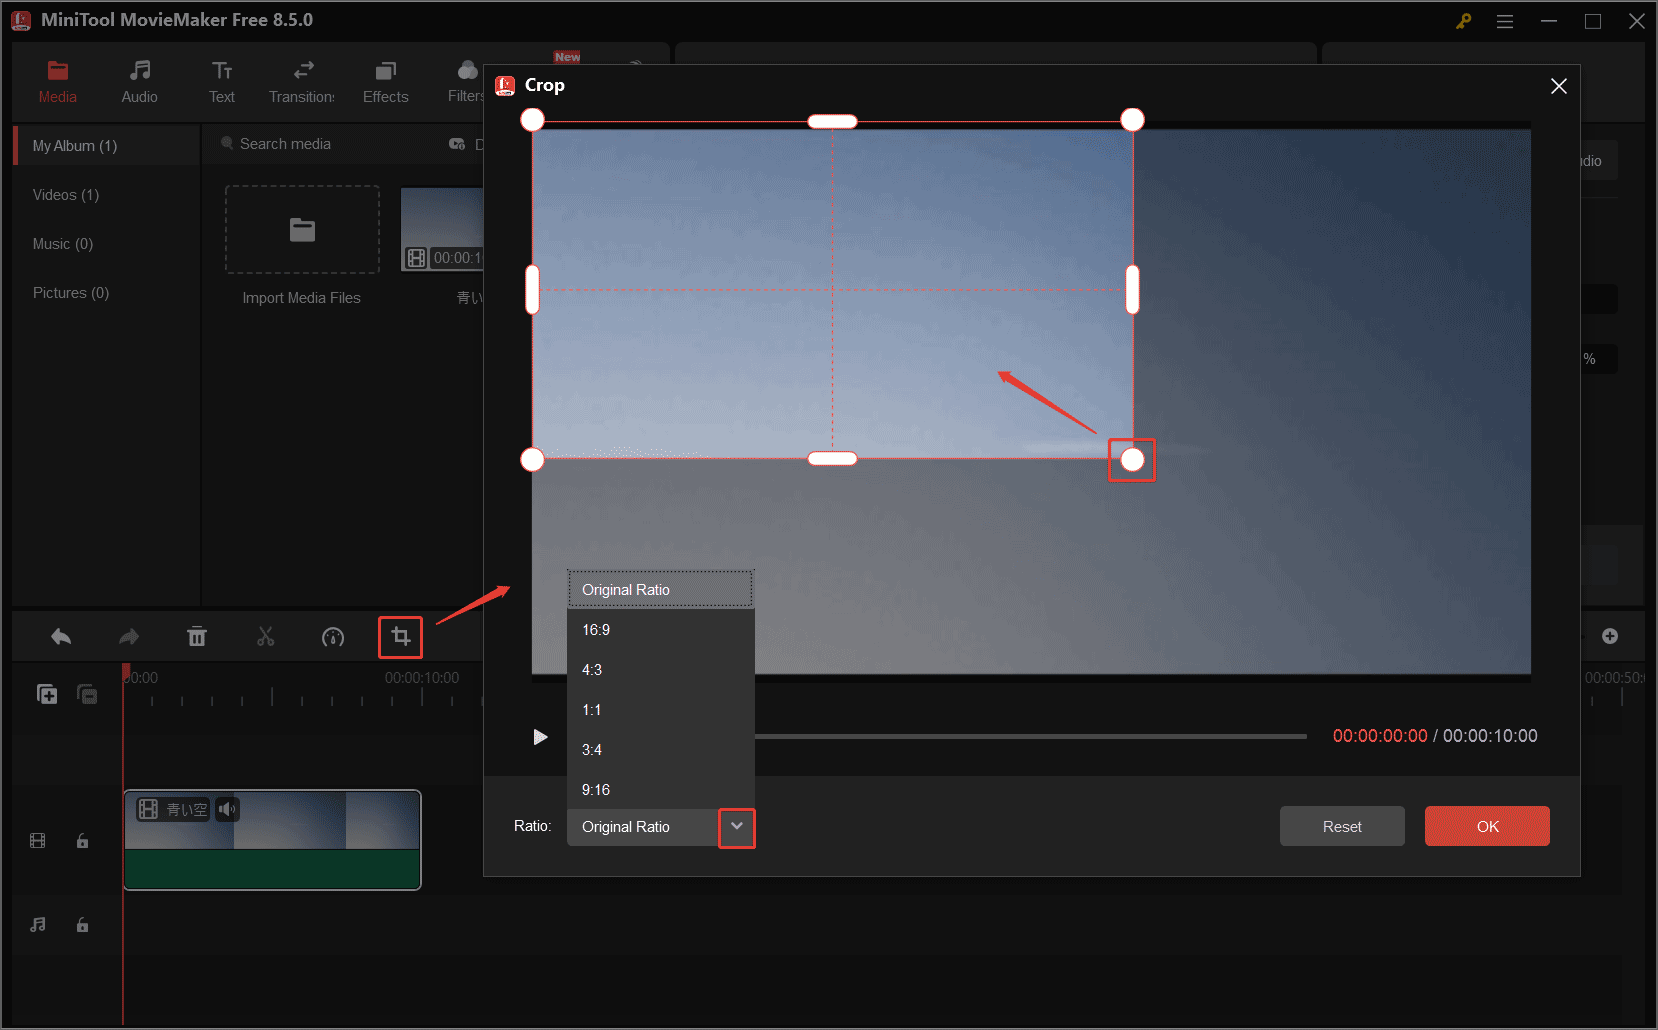
Task: Click the Split scissors icon
Action: pos(265,637)
